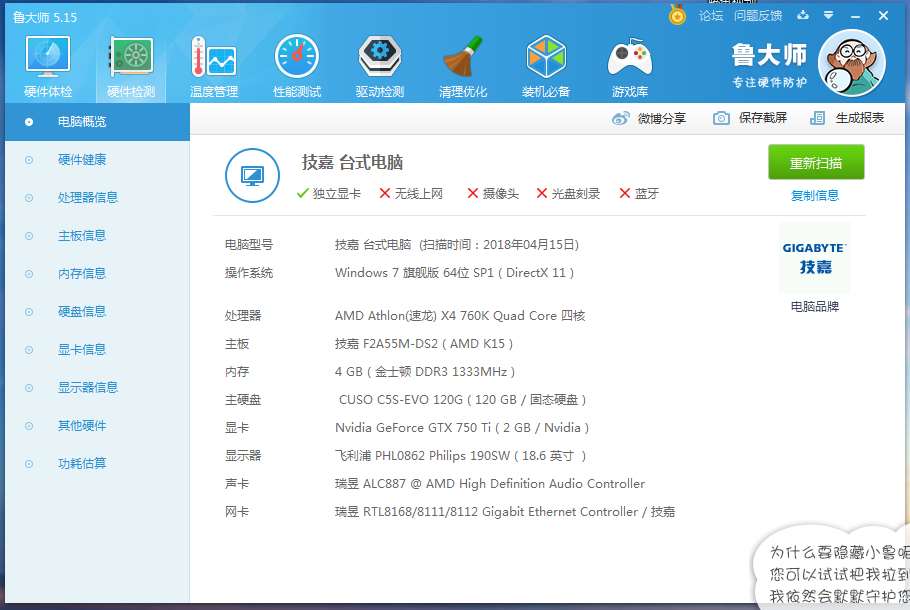Viewport: 910px width, 610px height.
Task: Click the 鲁大师 5.15 window title
Action: pyautogui.click(x=45, y=17)
